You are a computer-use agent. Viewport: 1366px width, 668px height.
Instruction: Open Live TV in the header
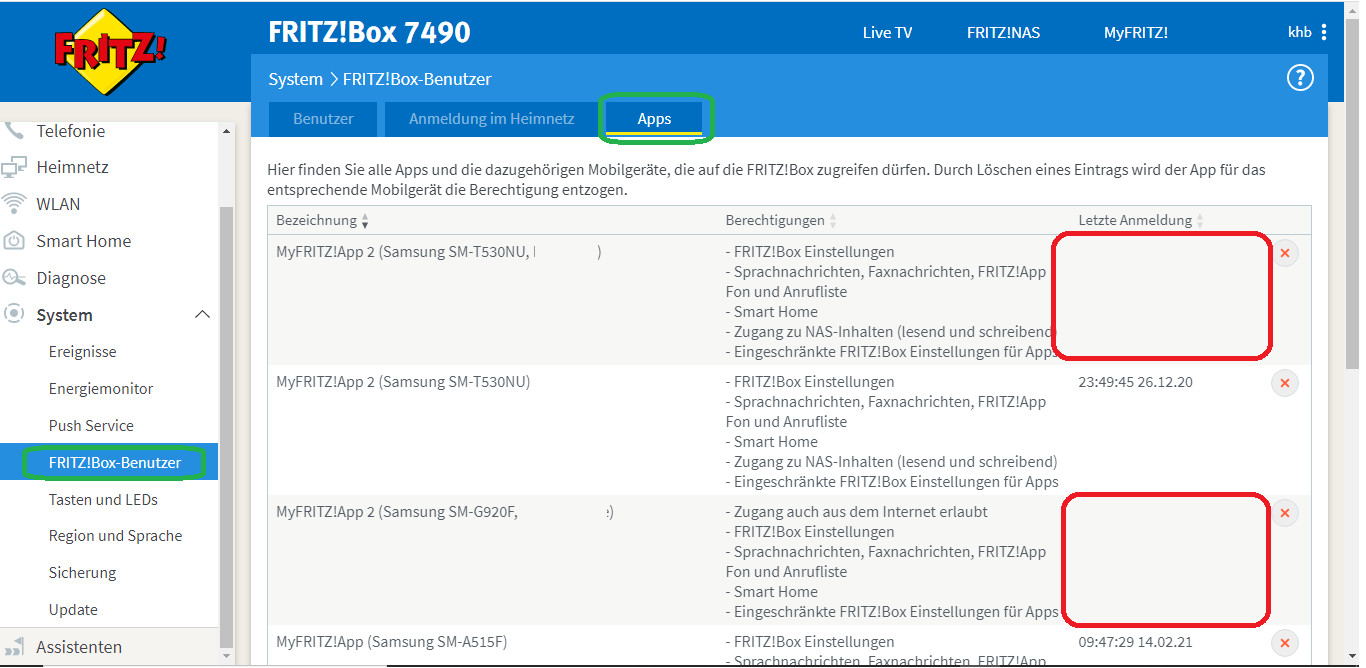coord(887,32)
